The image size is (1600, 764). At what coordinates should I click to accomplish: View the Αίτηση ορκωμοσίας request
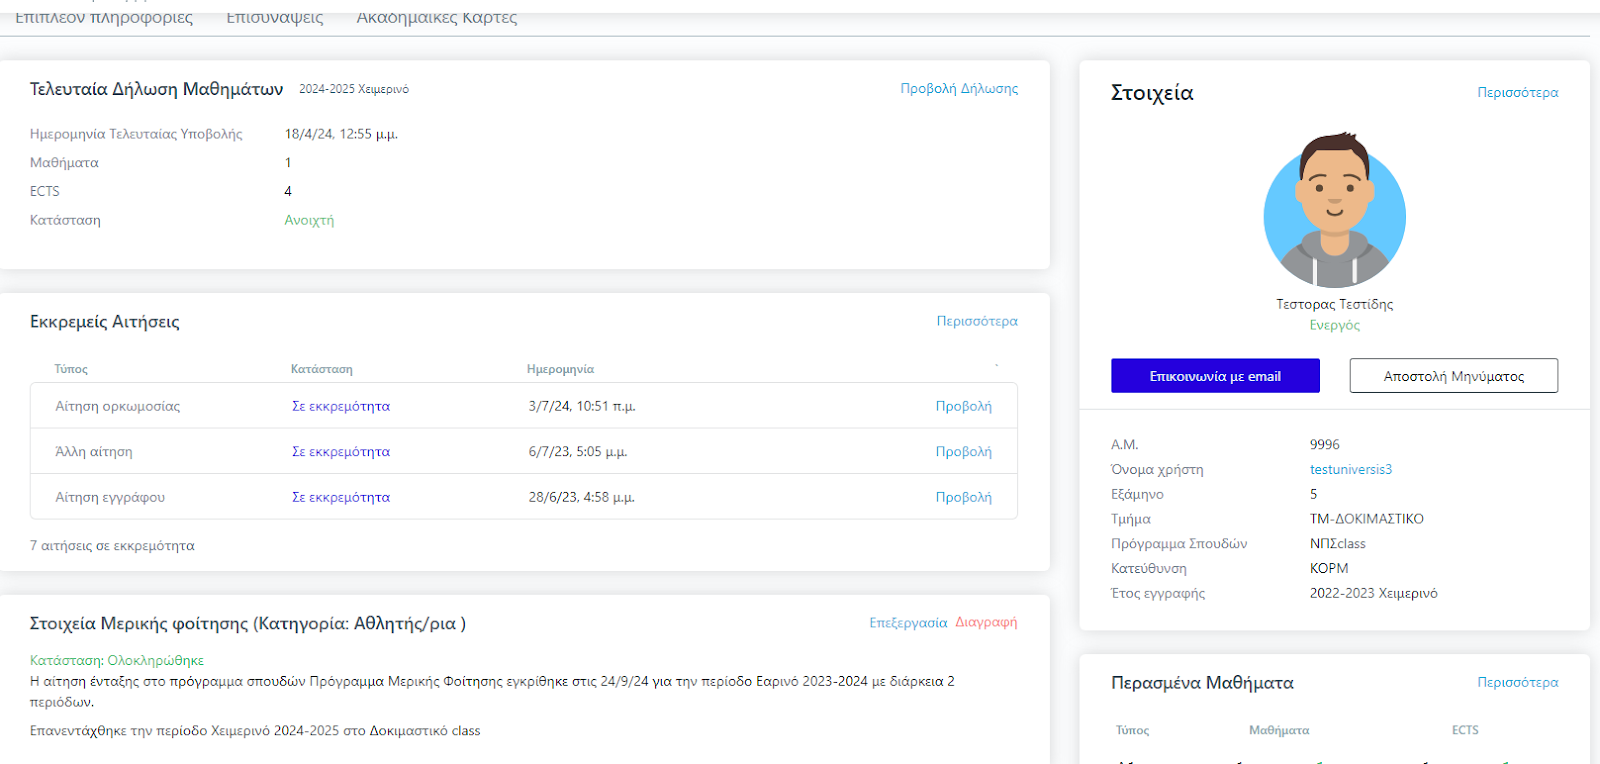point(963,406)
